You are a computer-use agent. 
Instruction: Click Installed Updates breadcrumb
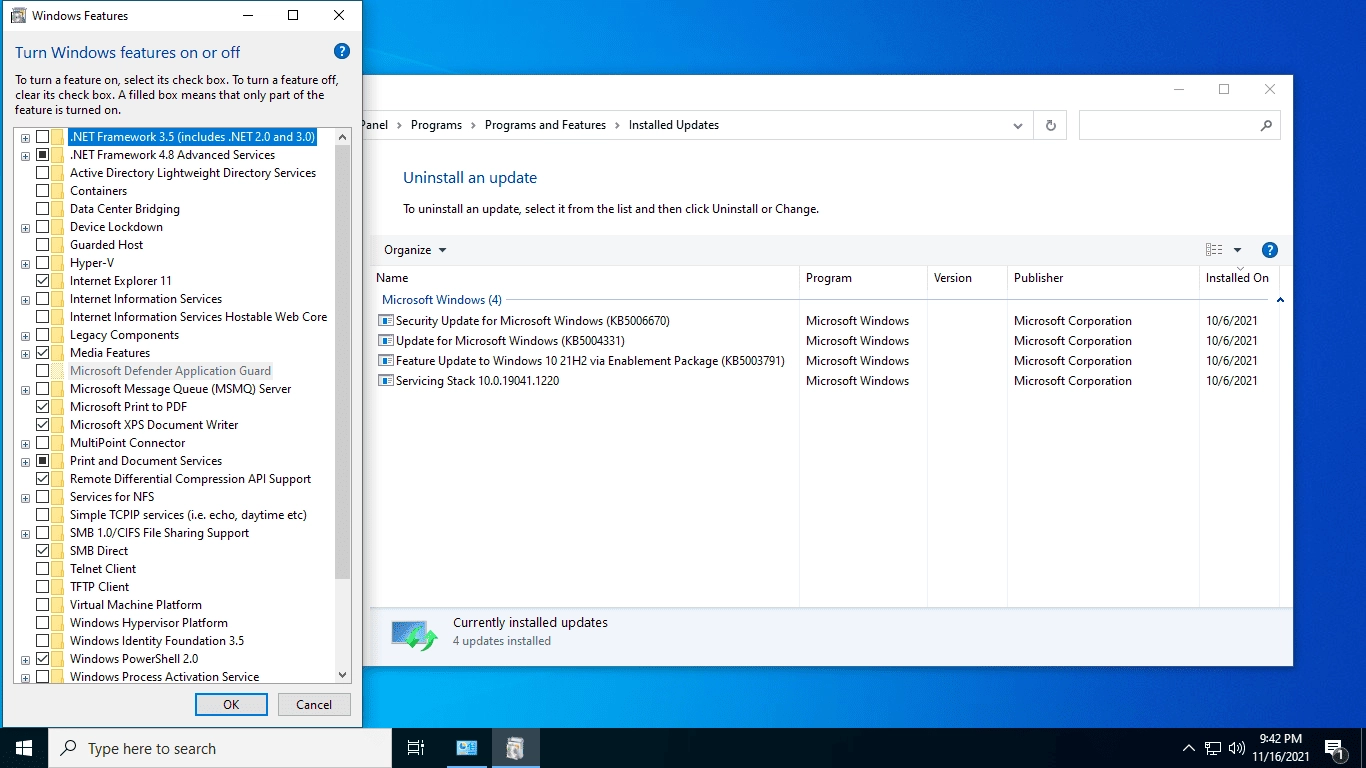tap(674, 125)
